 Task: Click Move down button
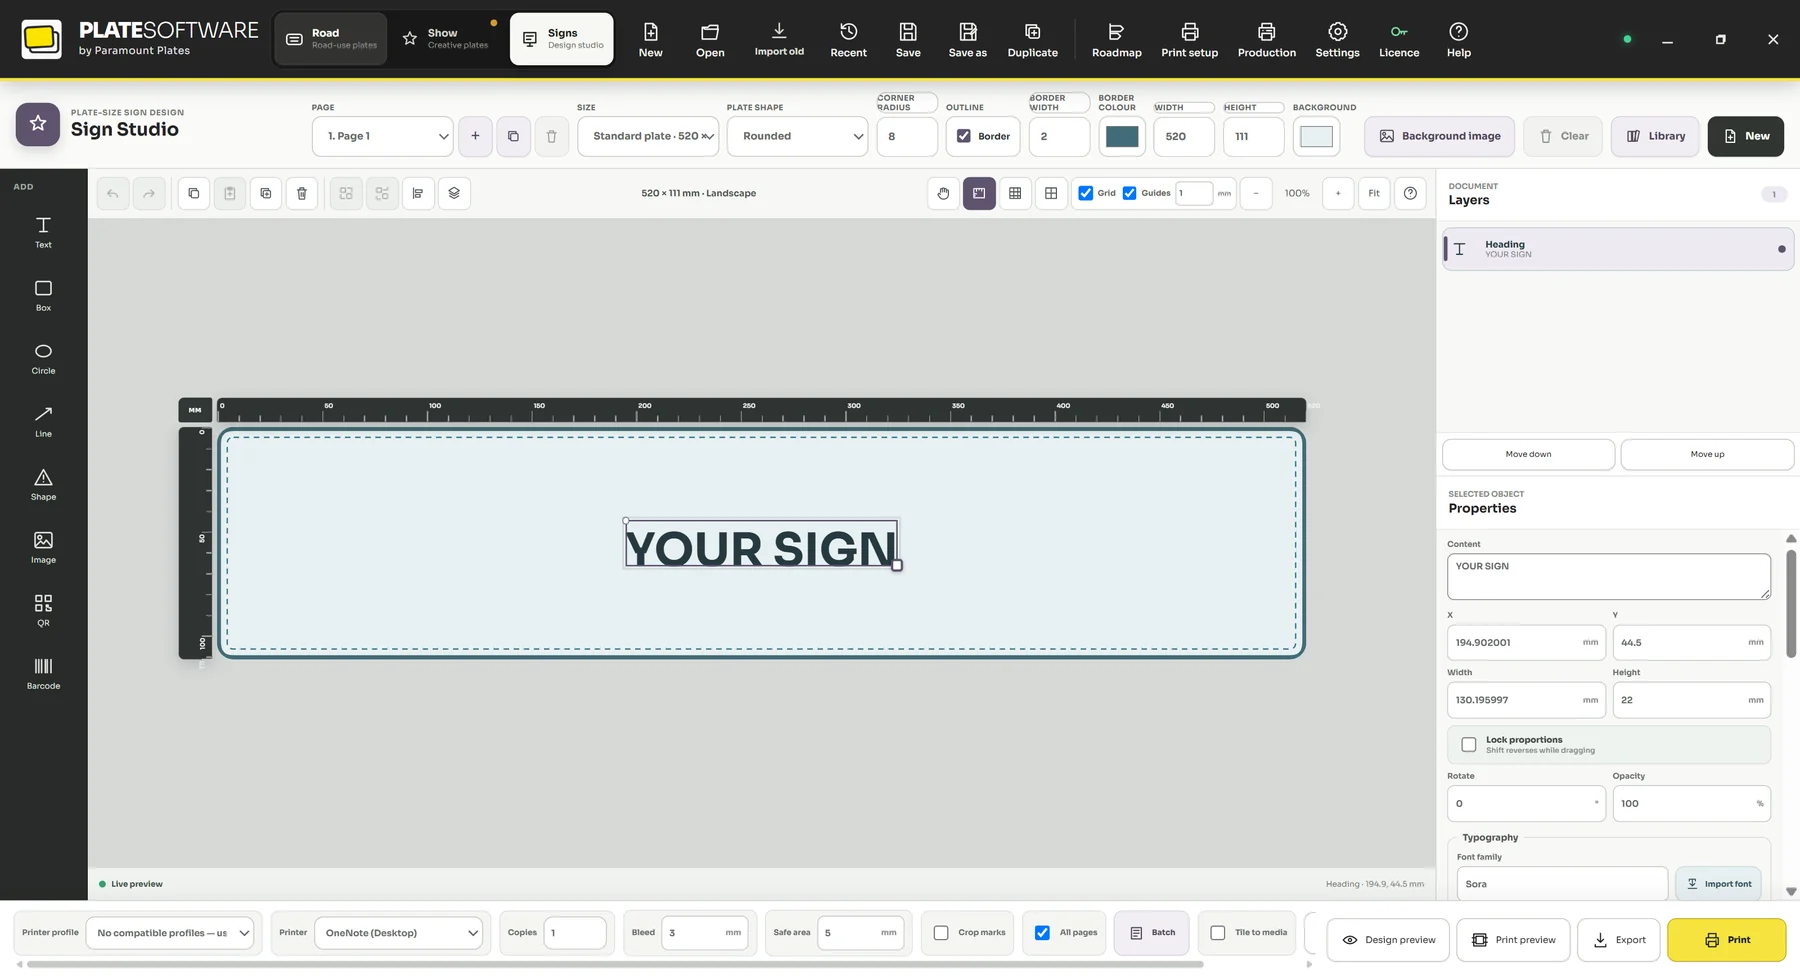1528,454
